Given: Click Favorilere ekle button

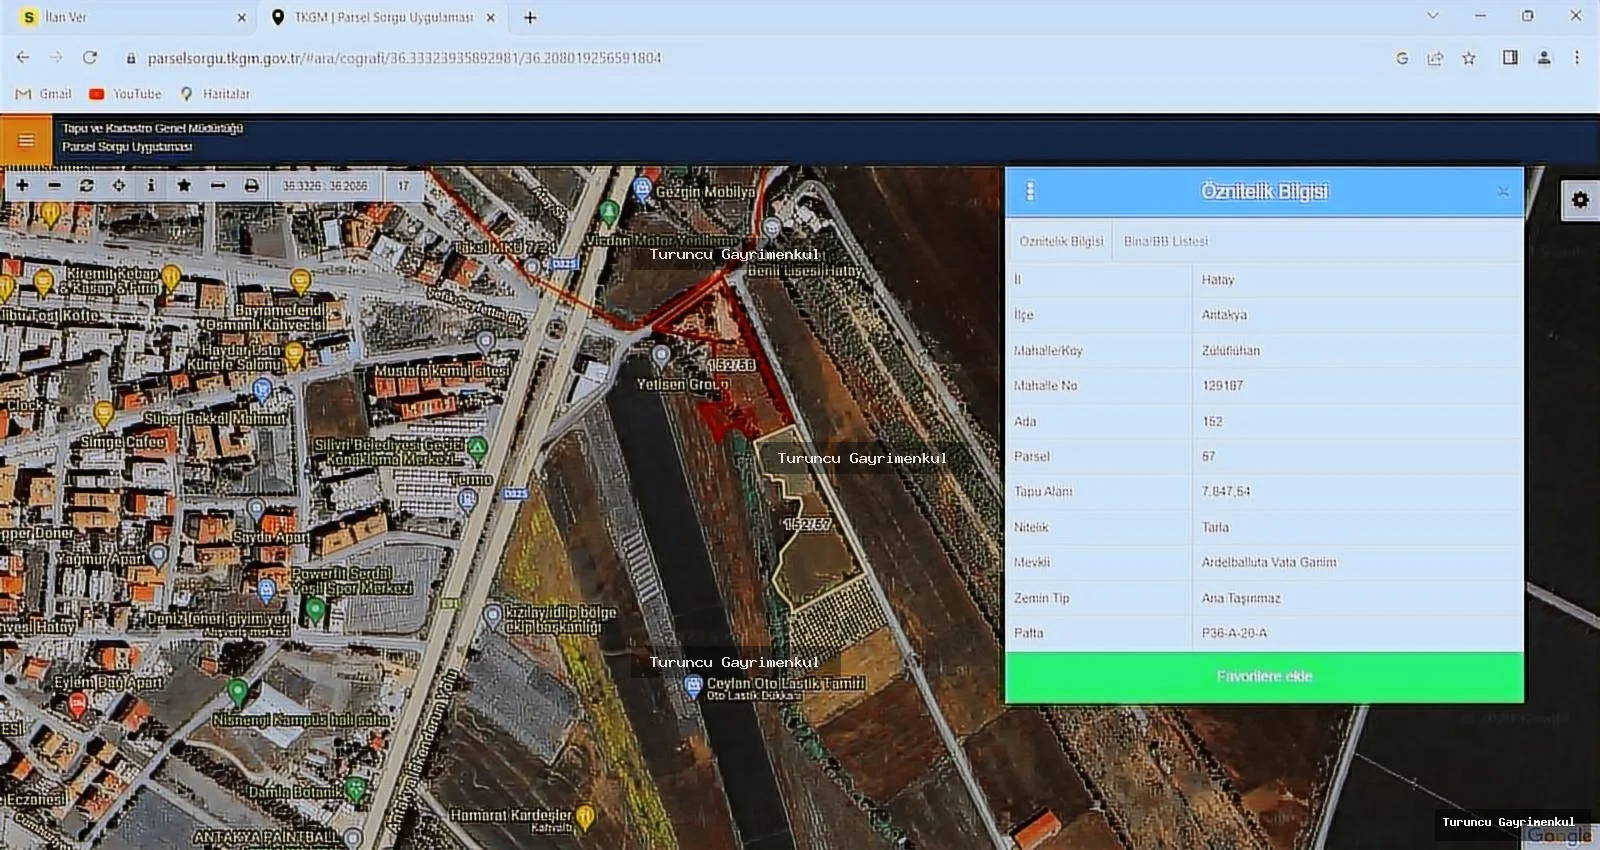Looking at the screenshot, I should pyautogui.click(x=1264, y=677).
